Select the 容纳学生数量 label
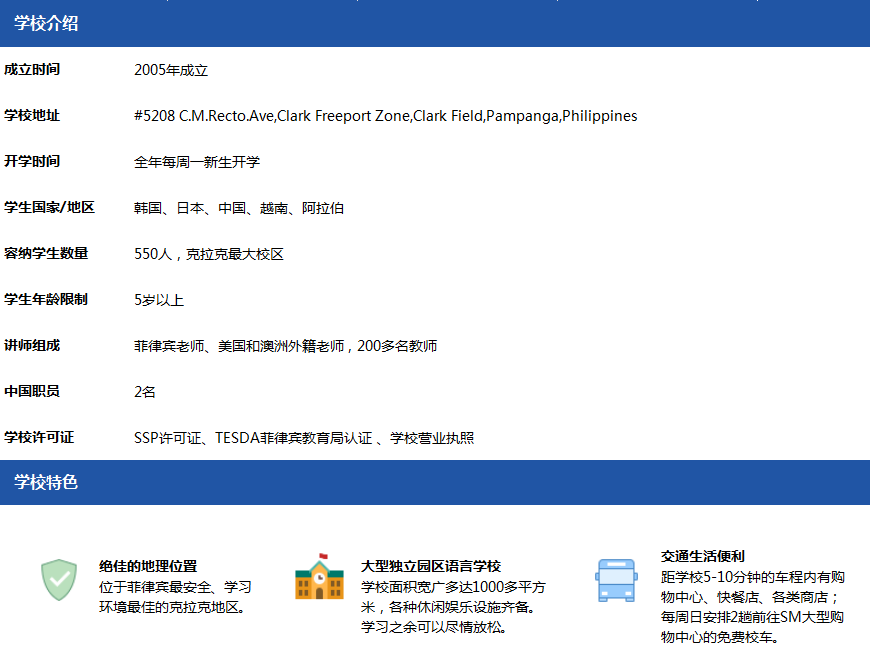The width and height of the screenshot is (870, 653). pos(46,254)
